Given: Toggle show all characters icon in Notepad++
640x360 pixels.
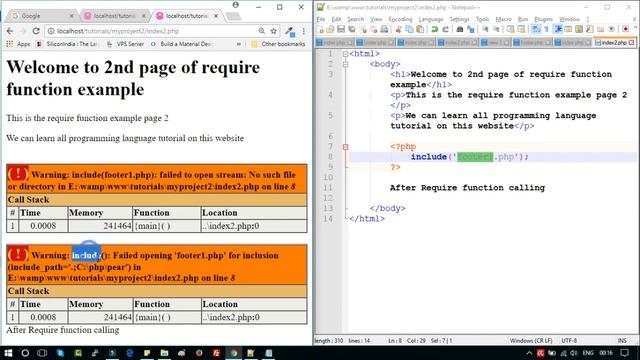Looking at the screenshot, I should pos(547,29).
